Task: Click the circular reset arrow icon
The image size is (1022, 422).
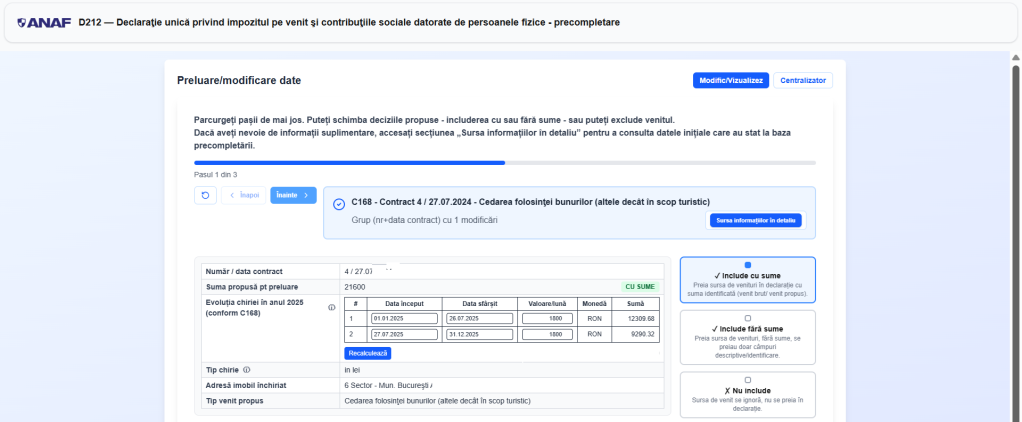Action: click(x=205, y=195)
